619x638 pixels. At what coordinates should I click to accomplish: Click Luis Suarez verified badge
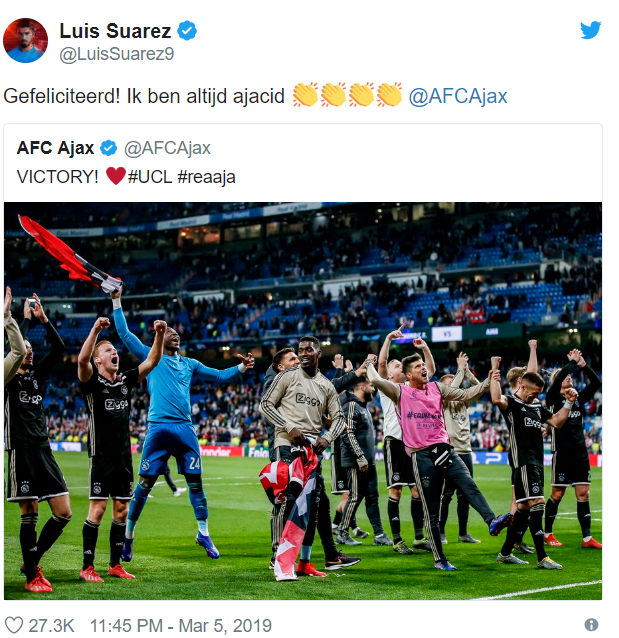point(187,31)
